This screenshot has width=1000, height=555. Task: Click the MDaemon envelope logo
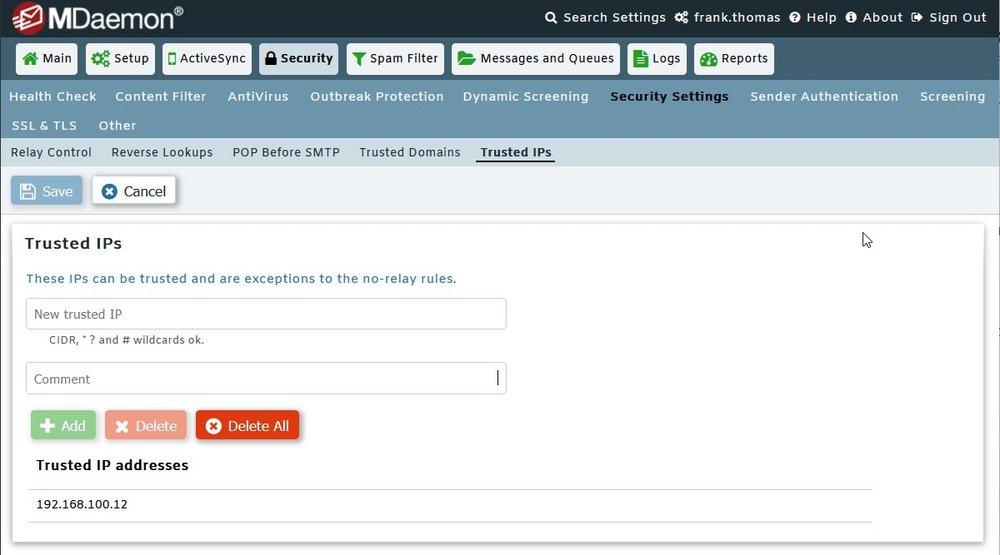pos(27,18)
